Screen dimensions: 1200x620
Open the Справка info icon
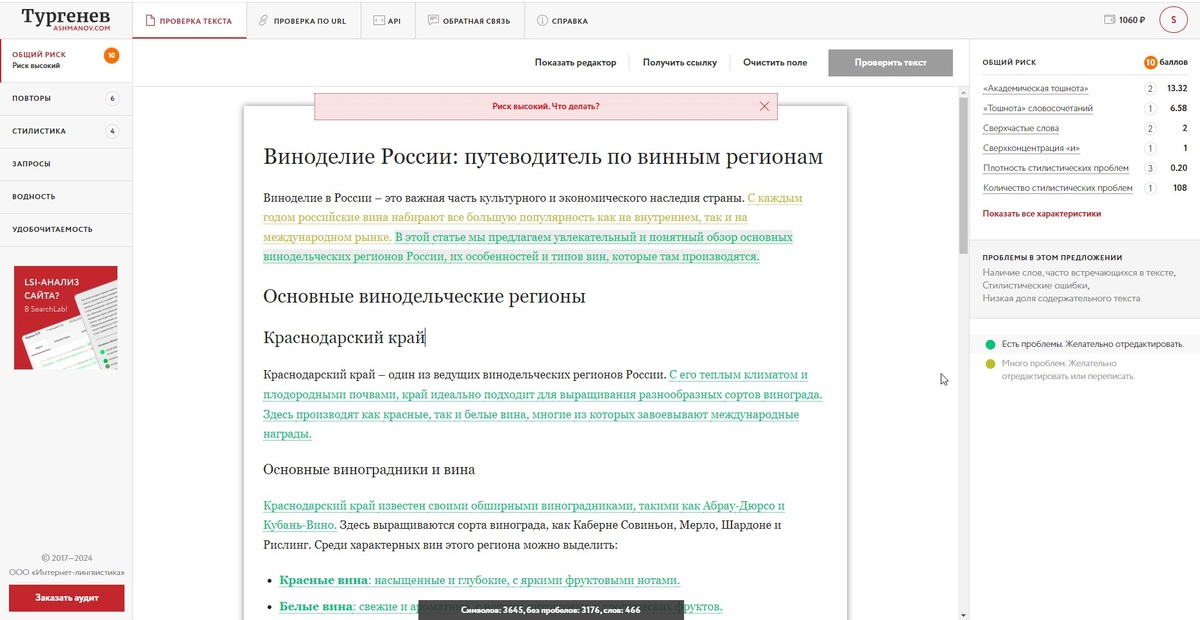(540, 19)
